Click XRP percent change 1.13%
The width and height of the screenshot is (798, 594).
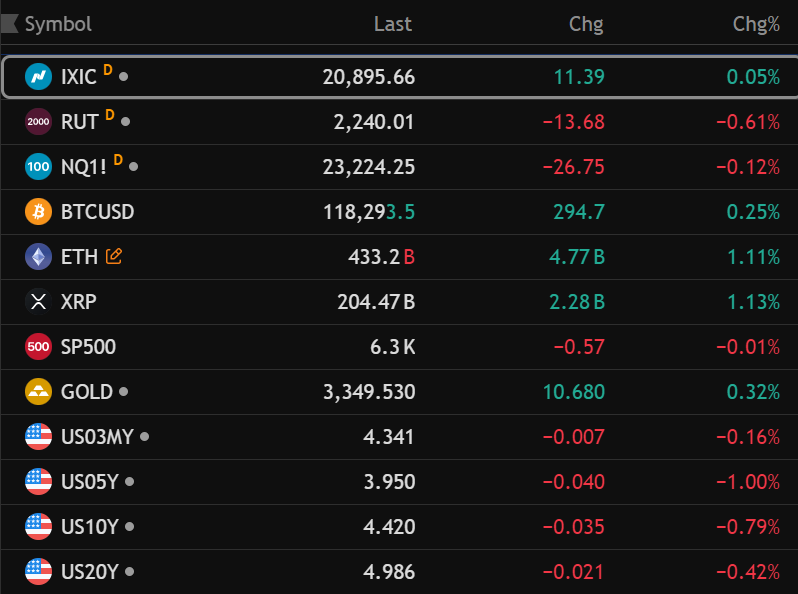coord(754,302)
